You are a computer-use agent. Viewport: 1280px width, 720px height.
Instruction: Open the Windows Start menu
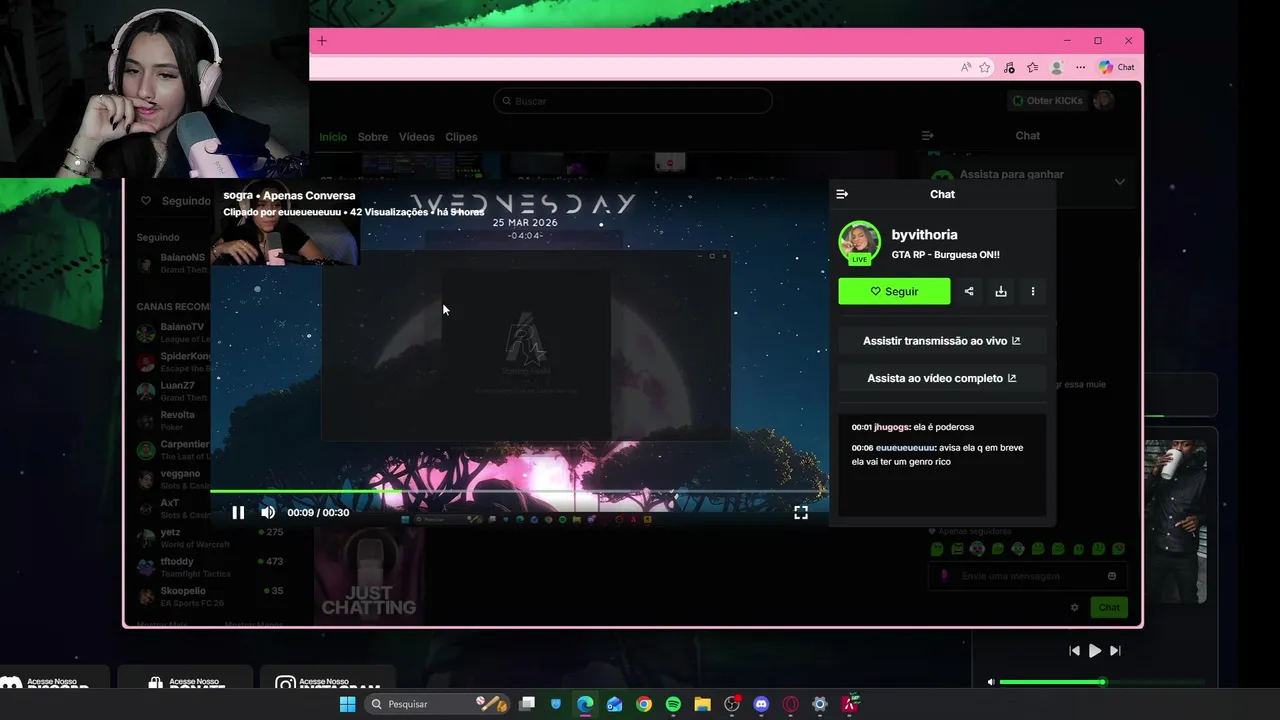point(347,704)
